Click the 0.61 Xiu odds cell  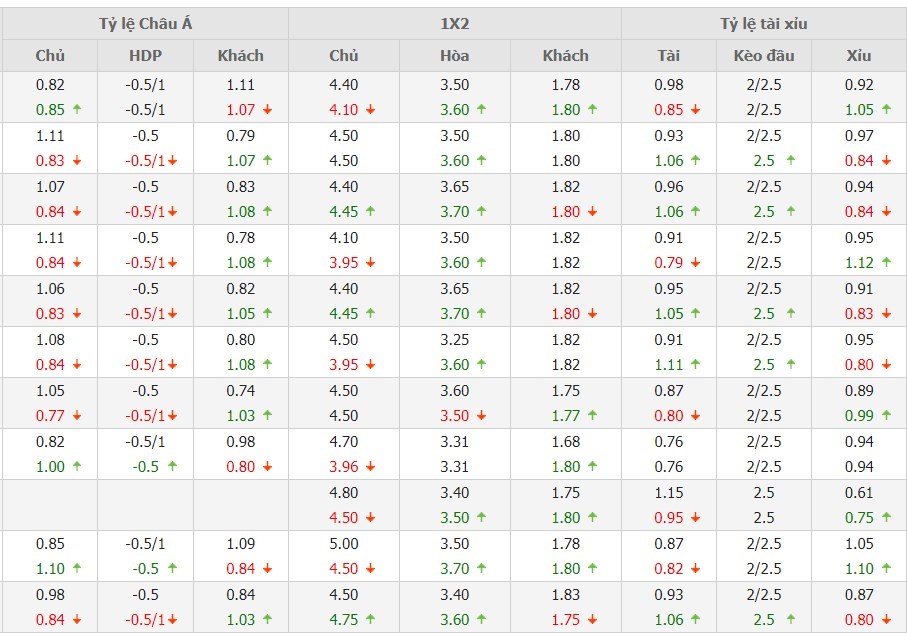[x=859, y=493]
